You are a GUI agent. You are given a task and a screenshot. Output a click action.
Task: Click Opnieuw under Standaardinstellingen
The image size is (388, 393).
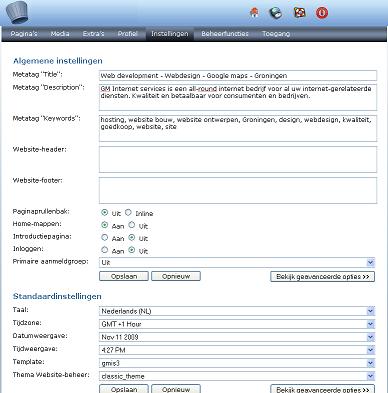click(x=176, y=389)
